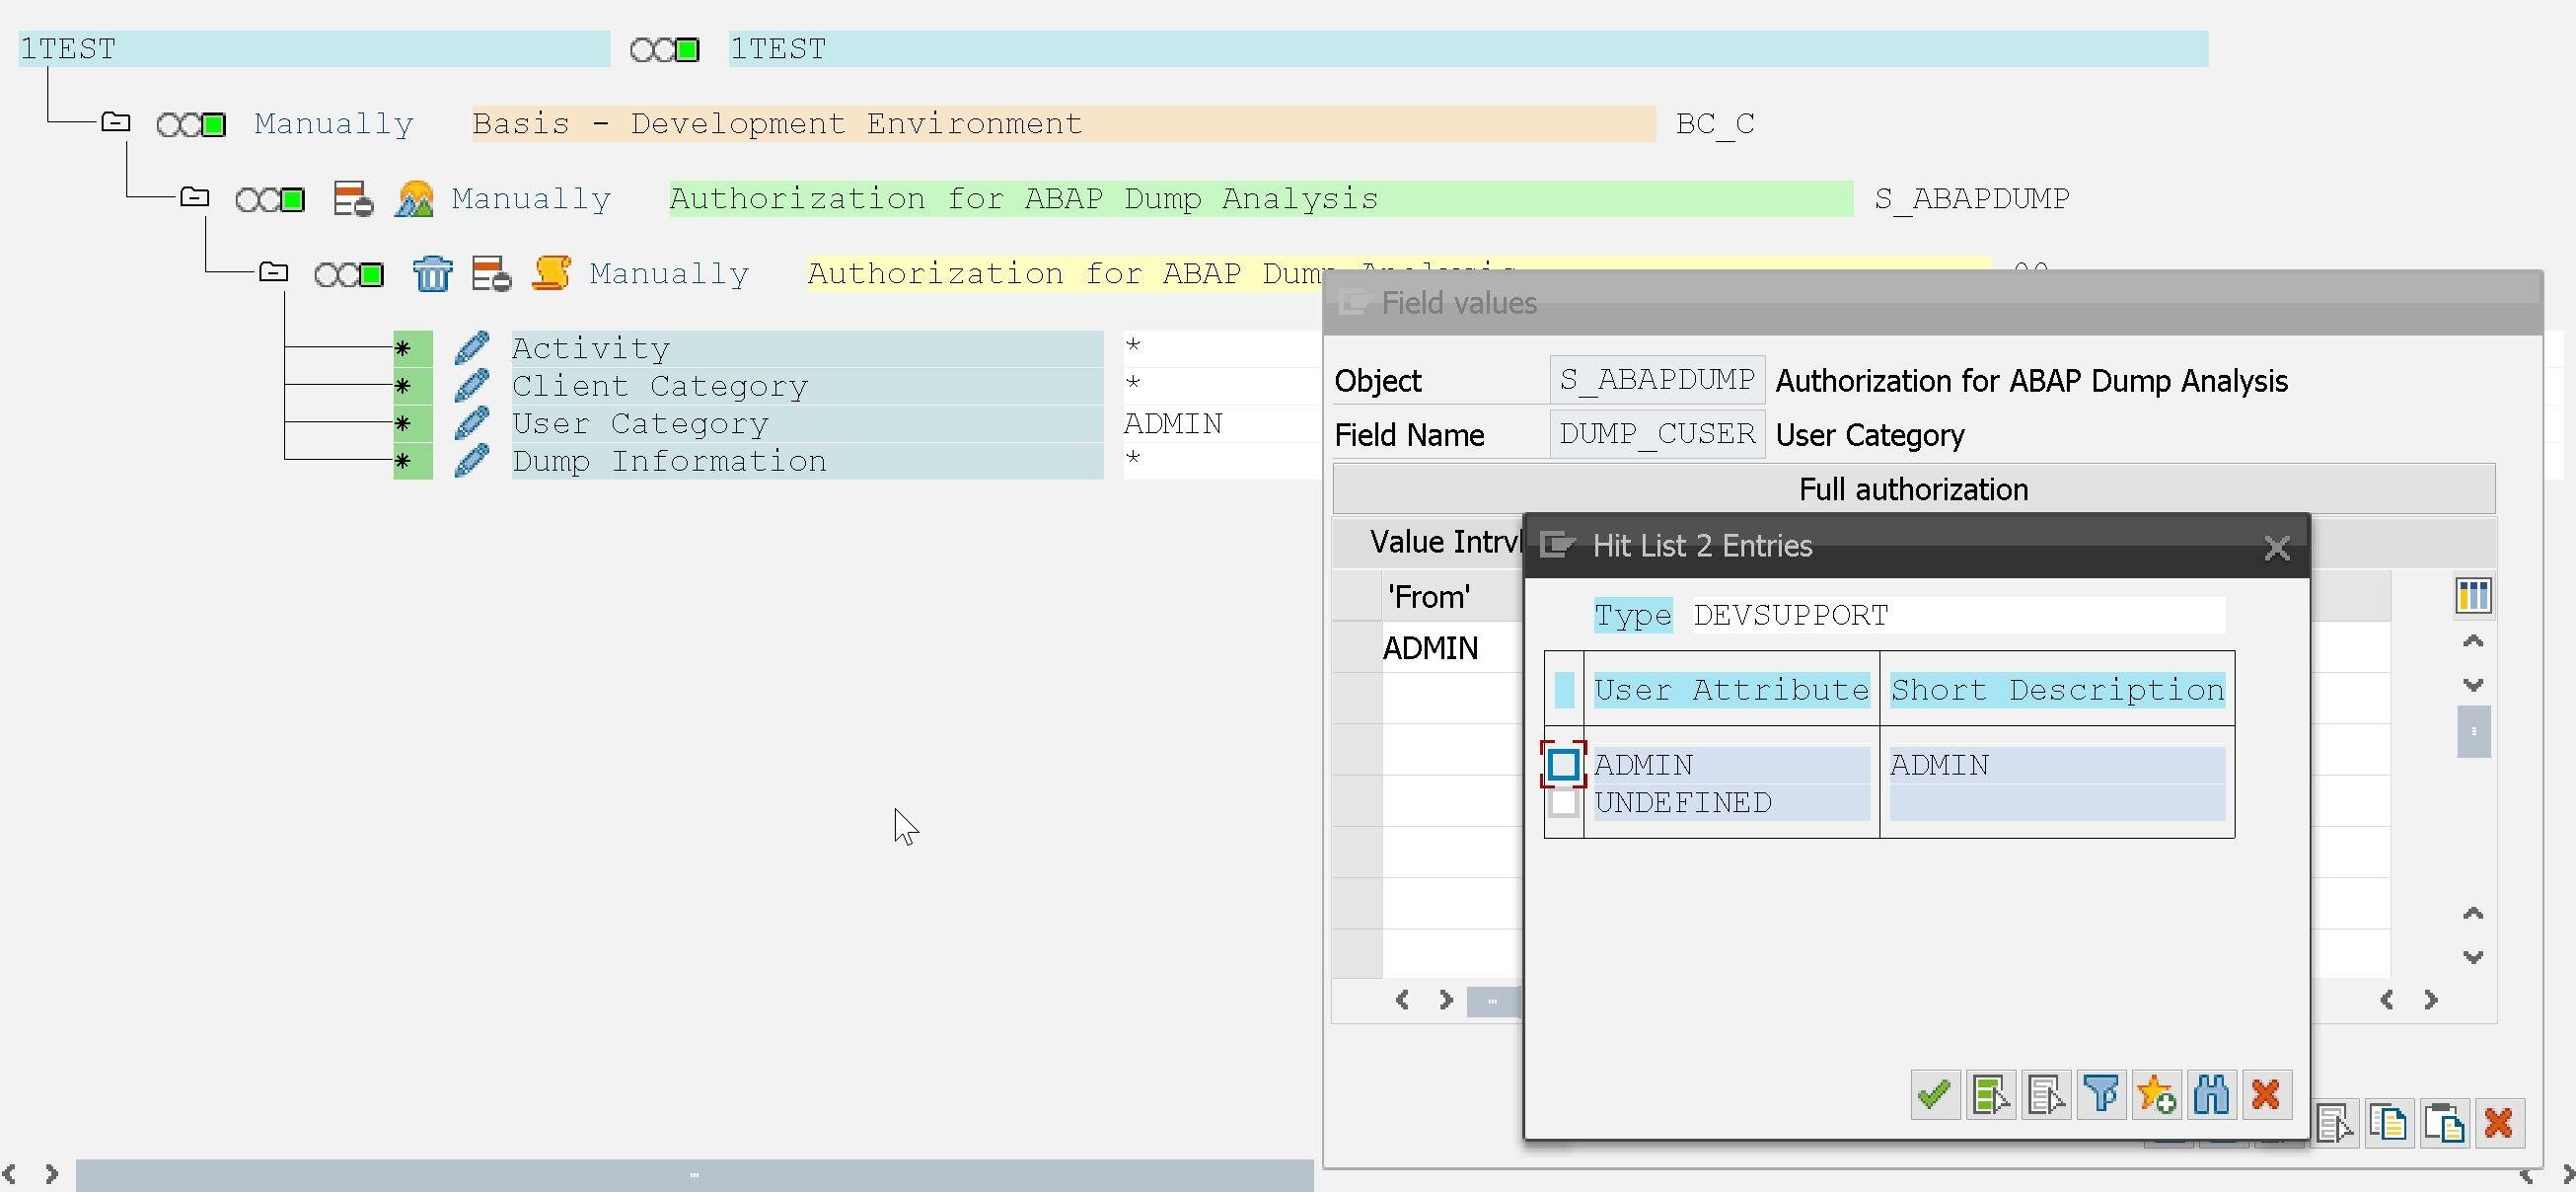Cancel Hit List with red X button
Viewport: 2576px width, 1192px height.
(2266, 1095)
